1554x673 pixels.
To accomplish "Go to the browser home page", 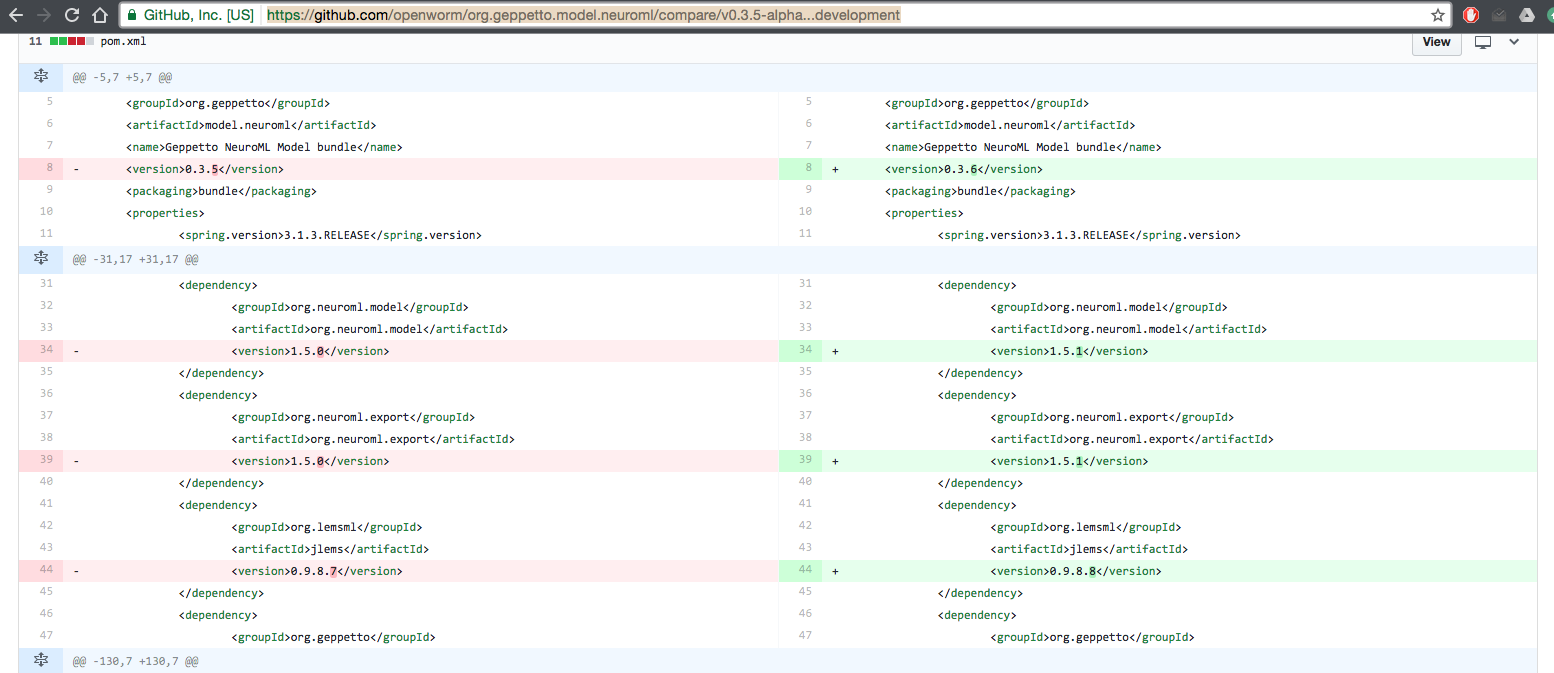I will [99, 15].
